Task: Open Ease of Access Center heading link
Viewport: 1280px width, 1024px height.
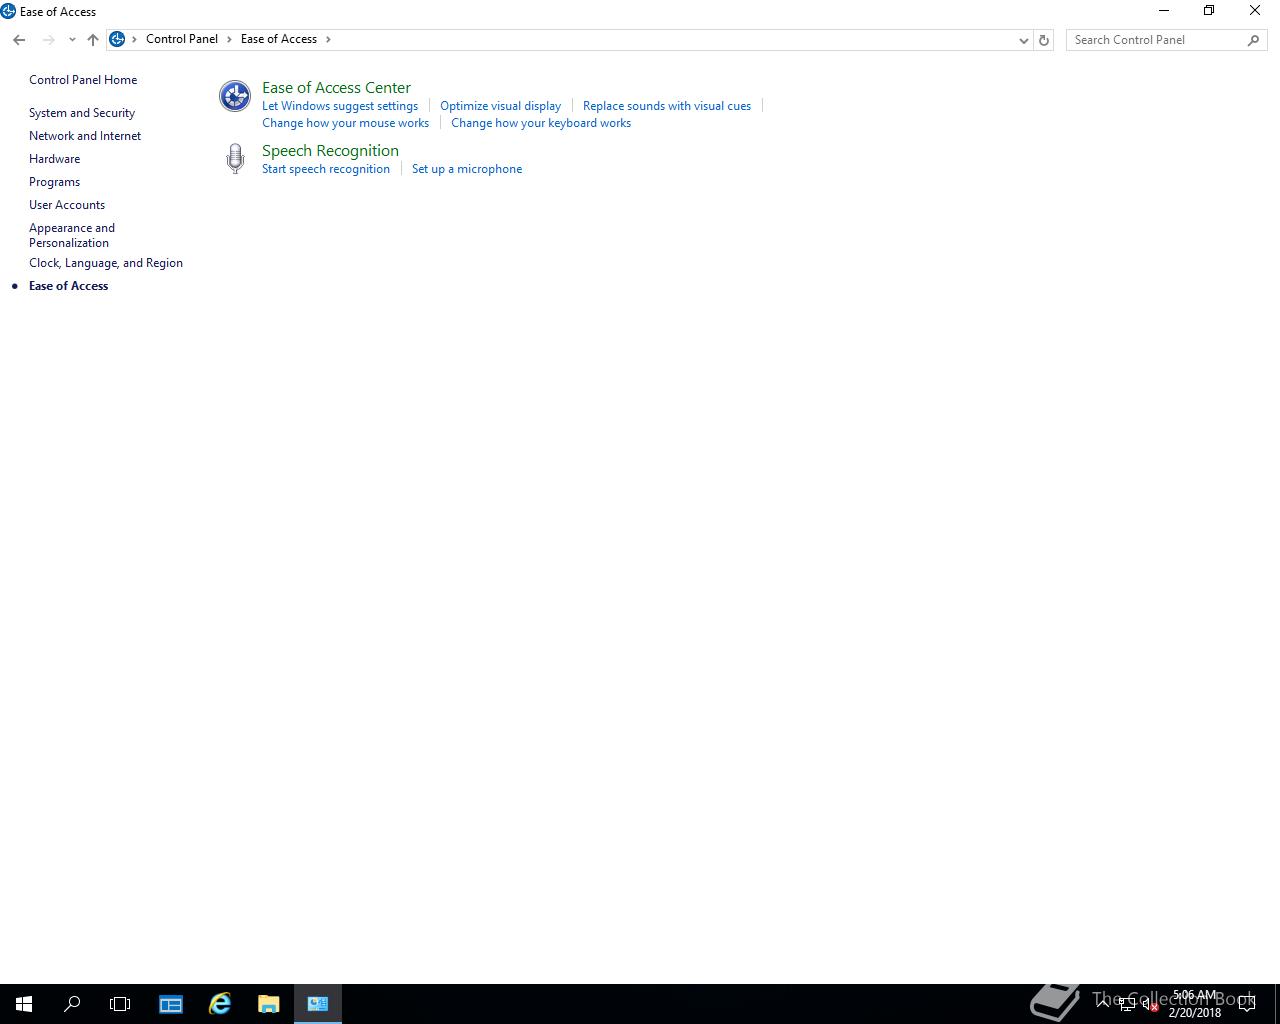Action: [x=336, y=88]
